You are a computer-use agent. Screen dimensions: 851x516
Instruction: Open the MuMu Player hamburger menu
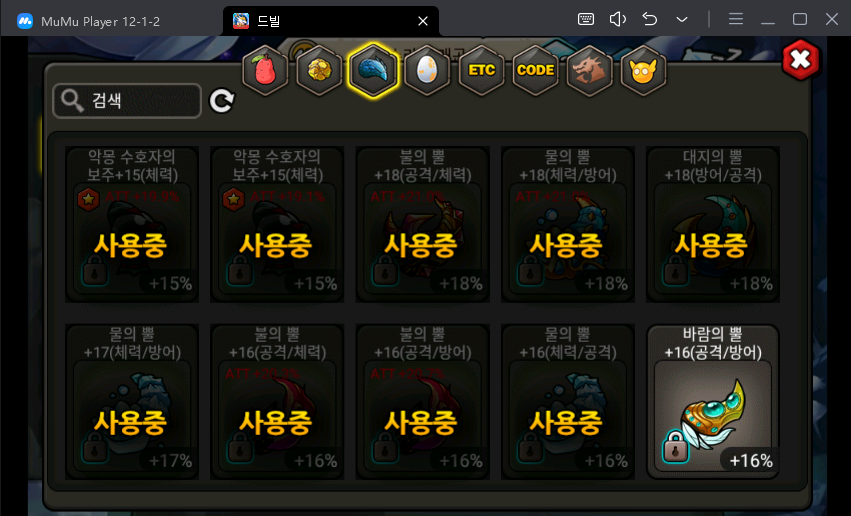(x=735, y=20)
